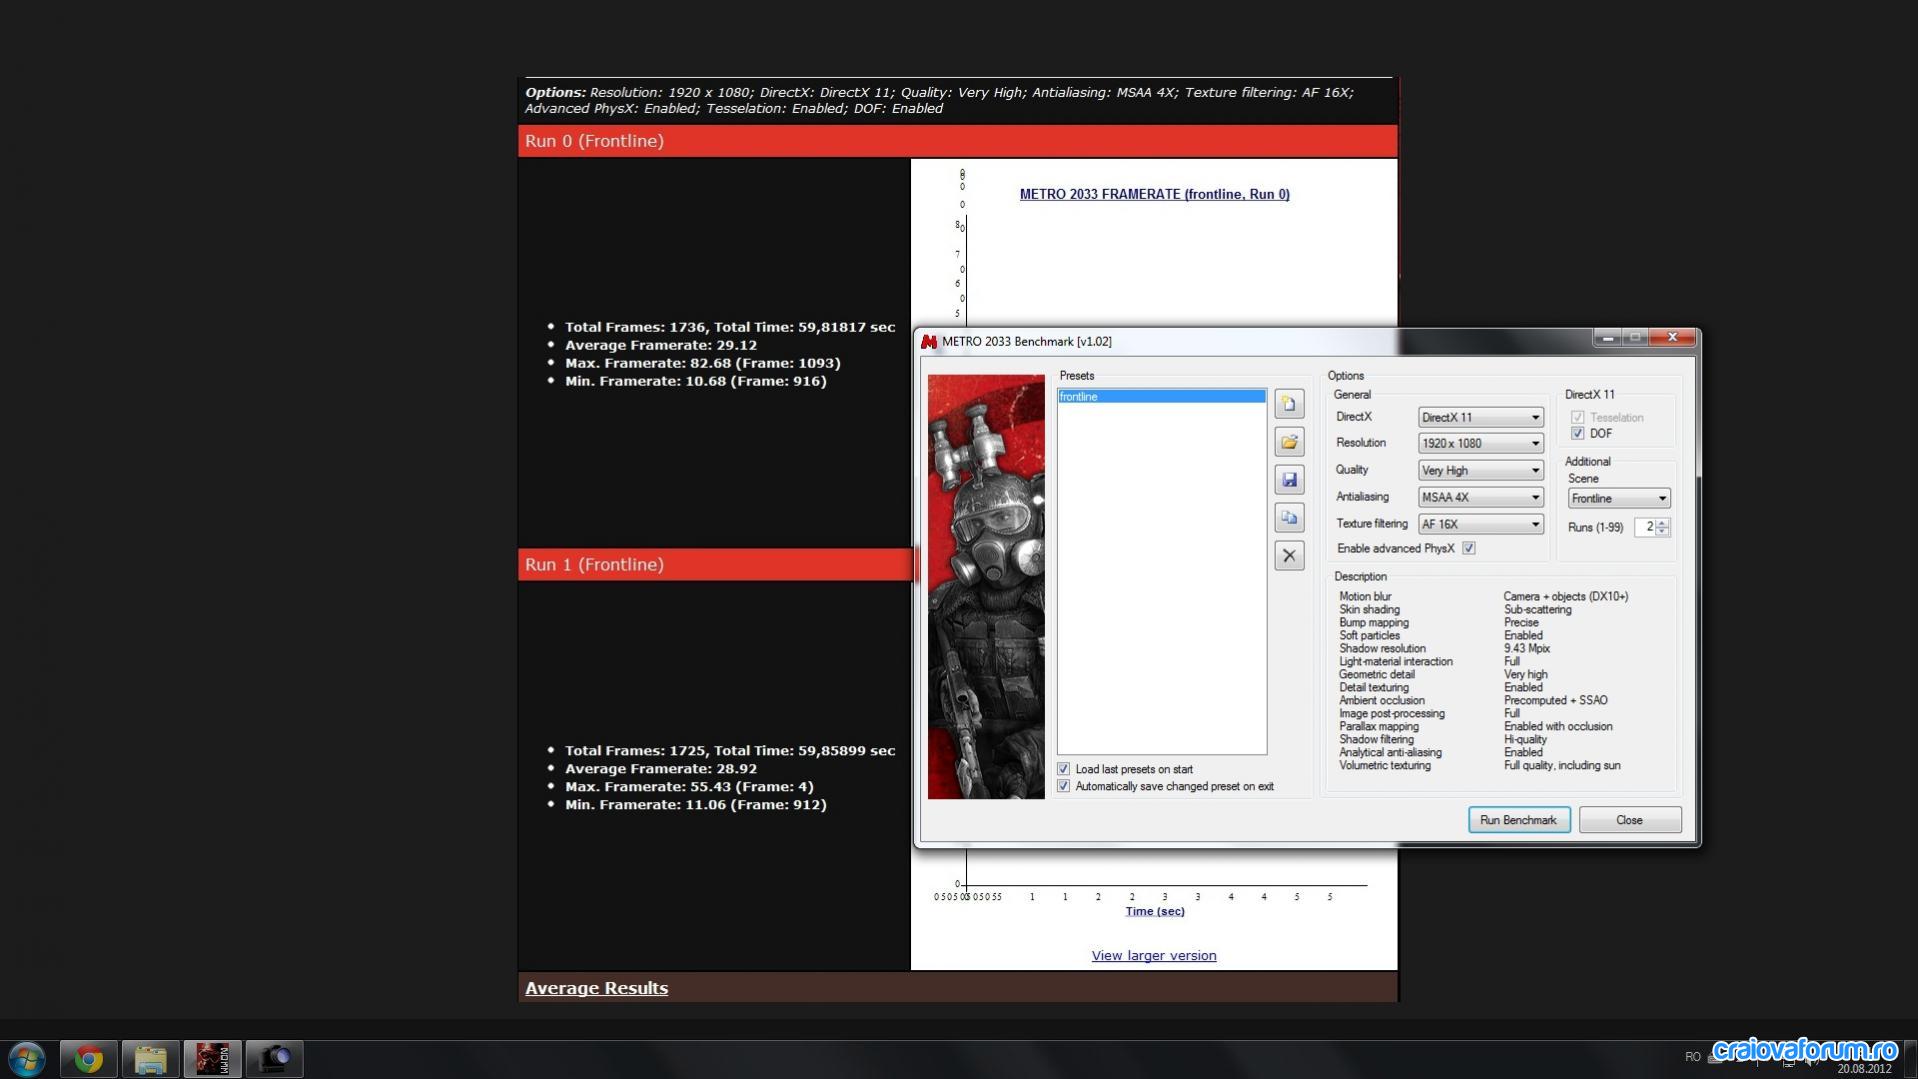
Task: Select the Metro 2033 taskbar icon
Action: (x=212, y=1059)
